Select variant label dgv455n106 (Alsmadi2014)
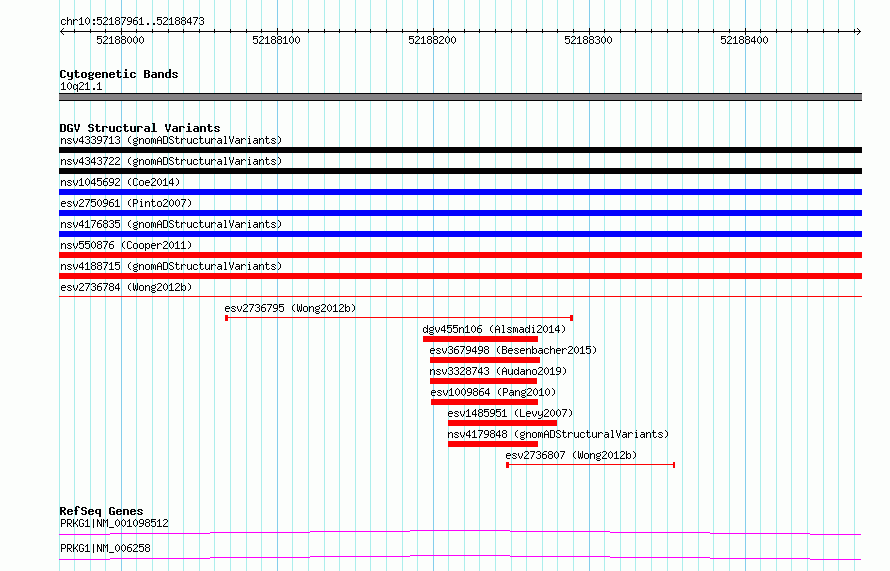The height and width of the screenshot is (571, 890). point(494,329)
